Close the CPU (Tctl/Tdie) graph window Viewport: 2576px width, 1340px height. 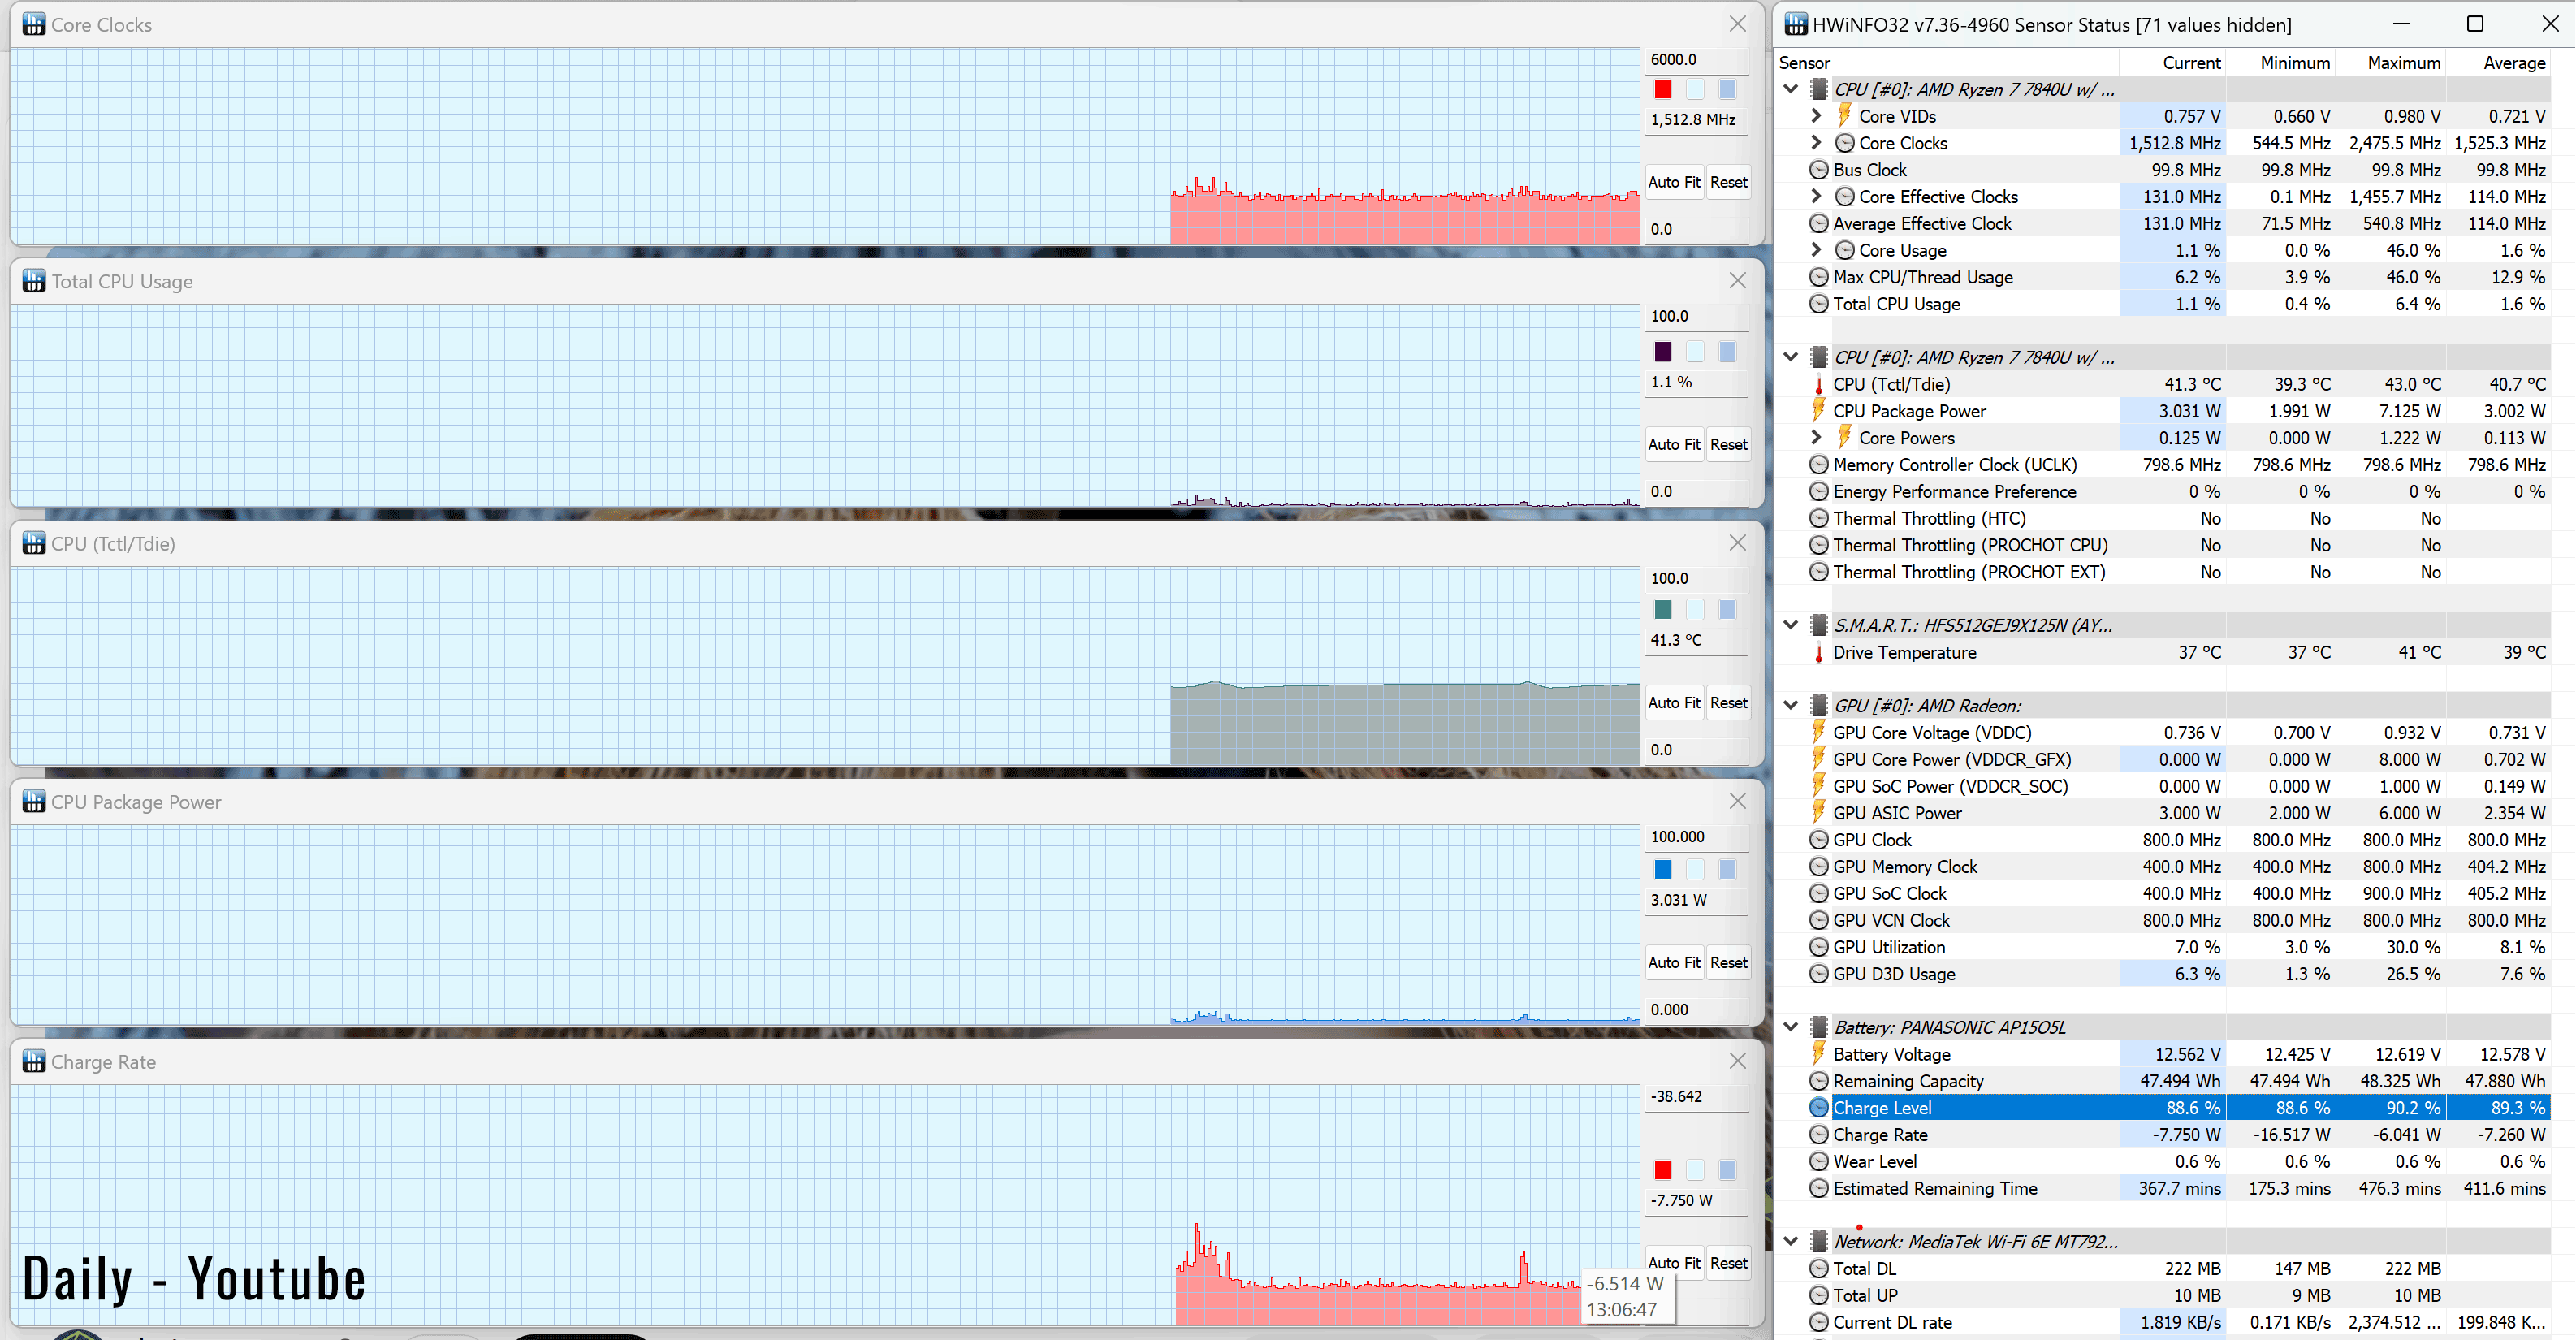(x=1737, y=543)
